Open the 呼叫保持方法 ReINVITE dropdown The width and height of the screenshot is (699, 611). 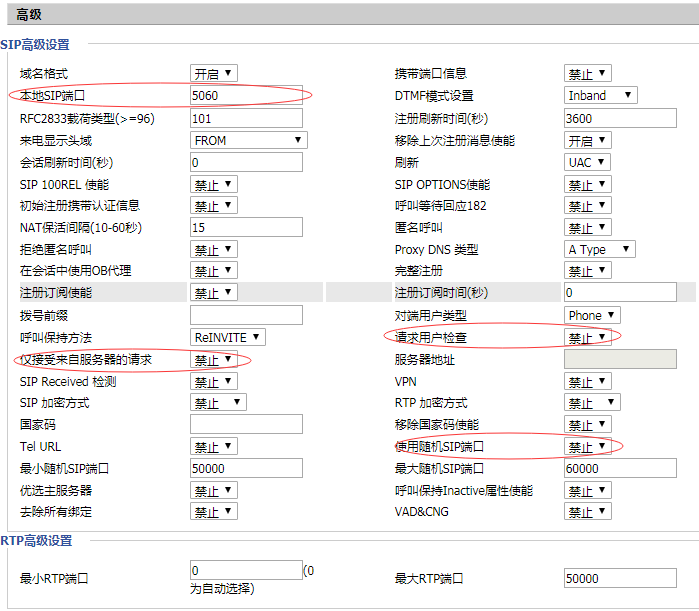point(227,337)
